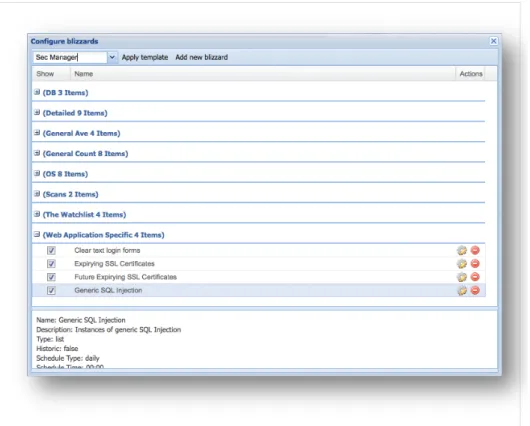The width and height of the screenshot is (530, 426).
Task: Remove the Expiring SSL Certificates entry
Action: [x=475, y=264]
